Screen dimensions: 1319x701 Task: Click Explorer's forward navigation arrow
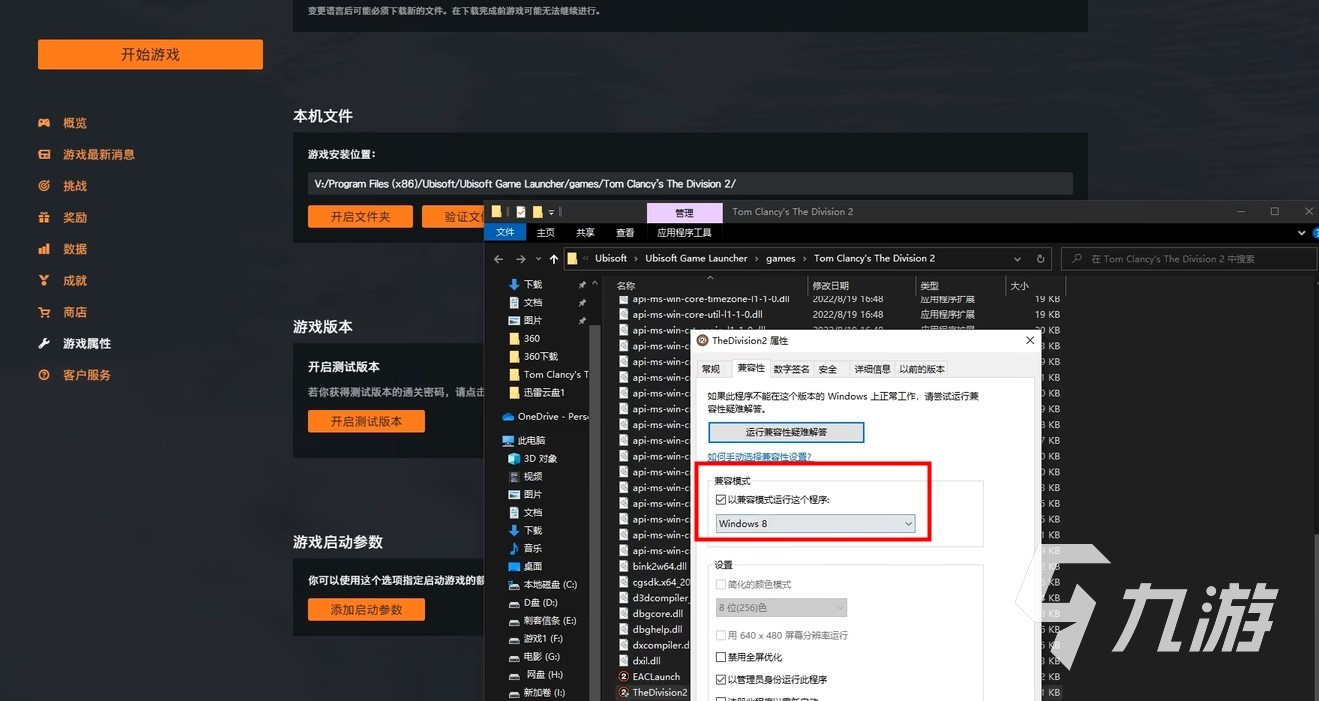(521, 259)
